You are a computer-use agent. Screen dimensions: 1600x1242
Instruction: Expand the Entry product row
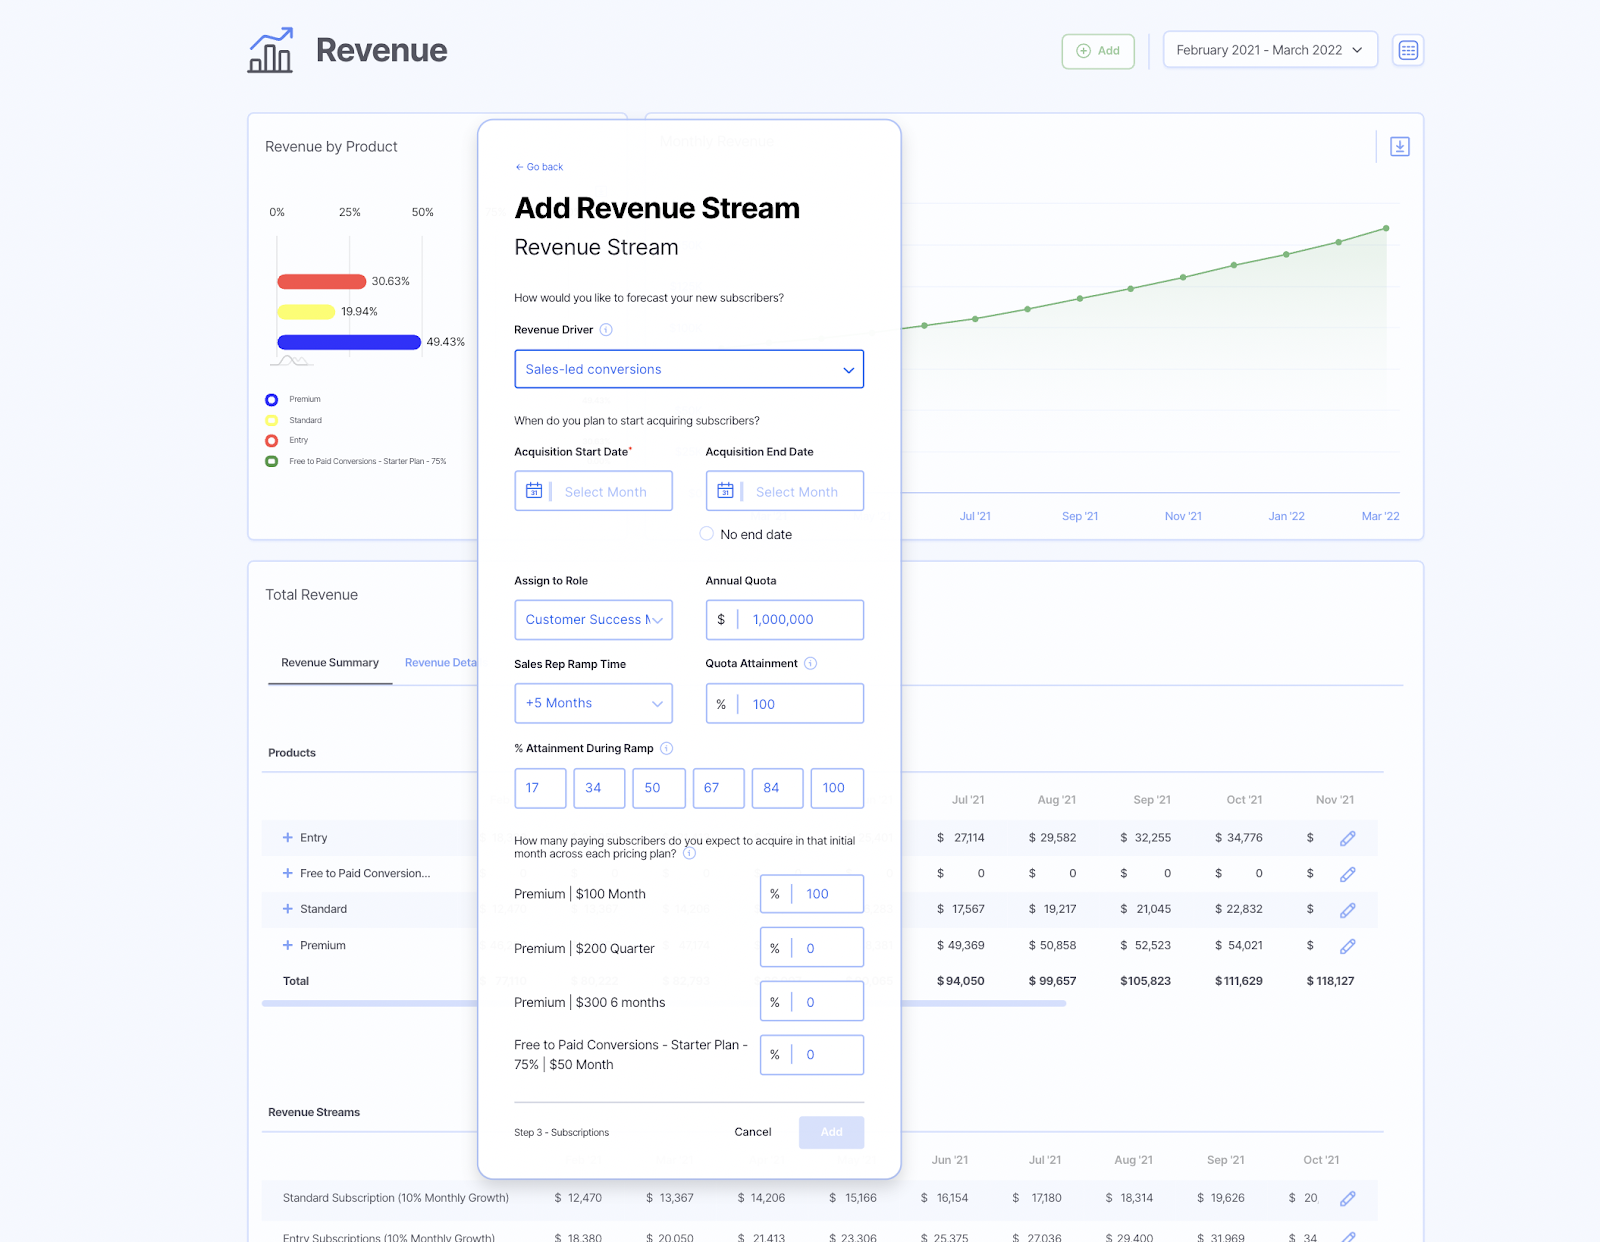click(288, 838)
